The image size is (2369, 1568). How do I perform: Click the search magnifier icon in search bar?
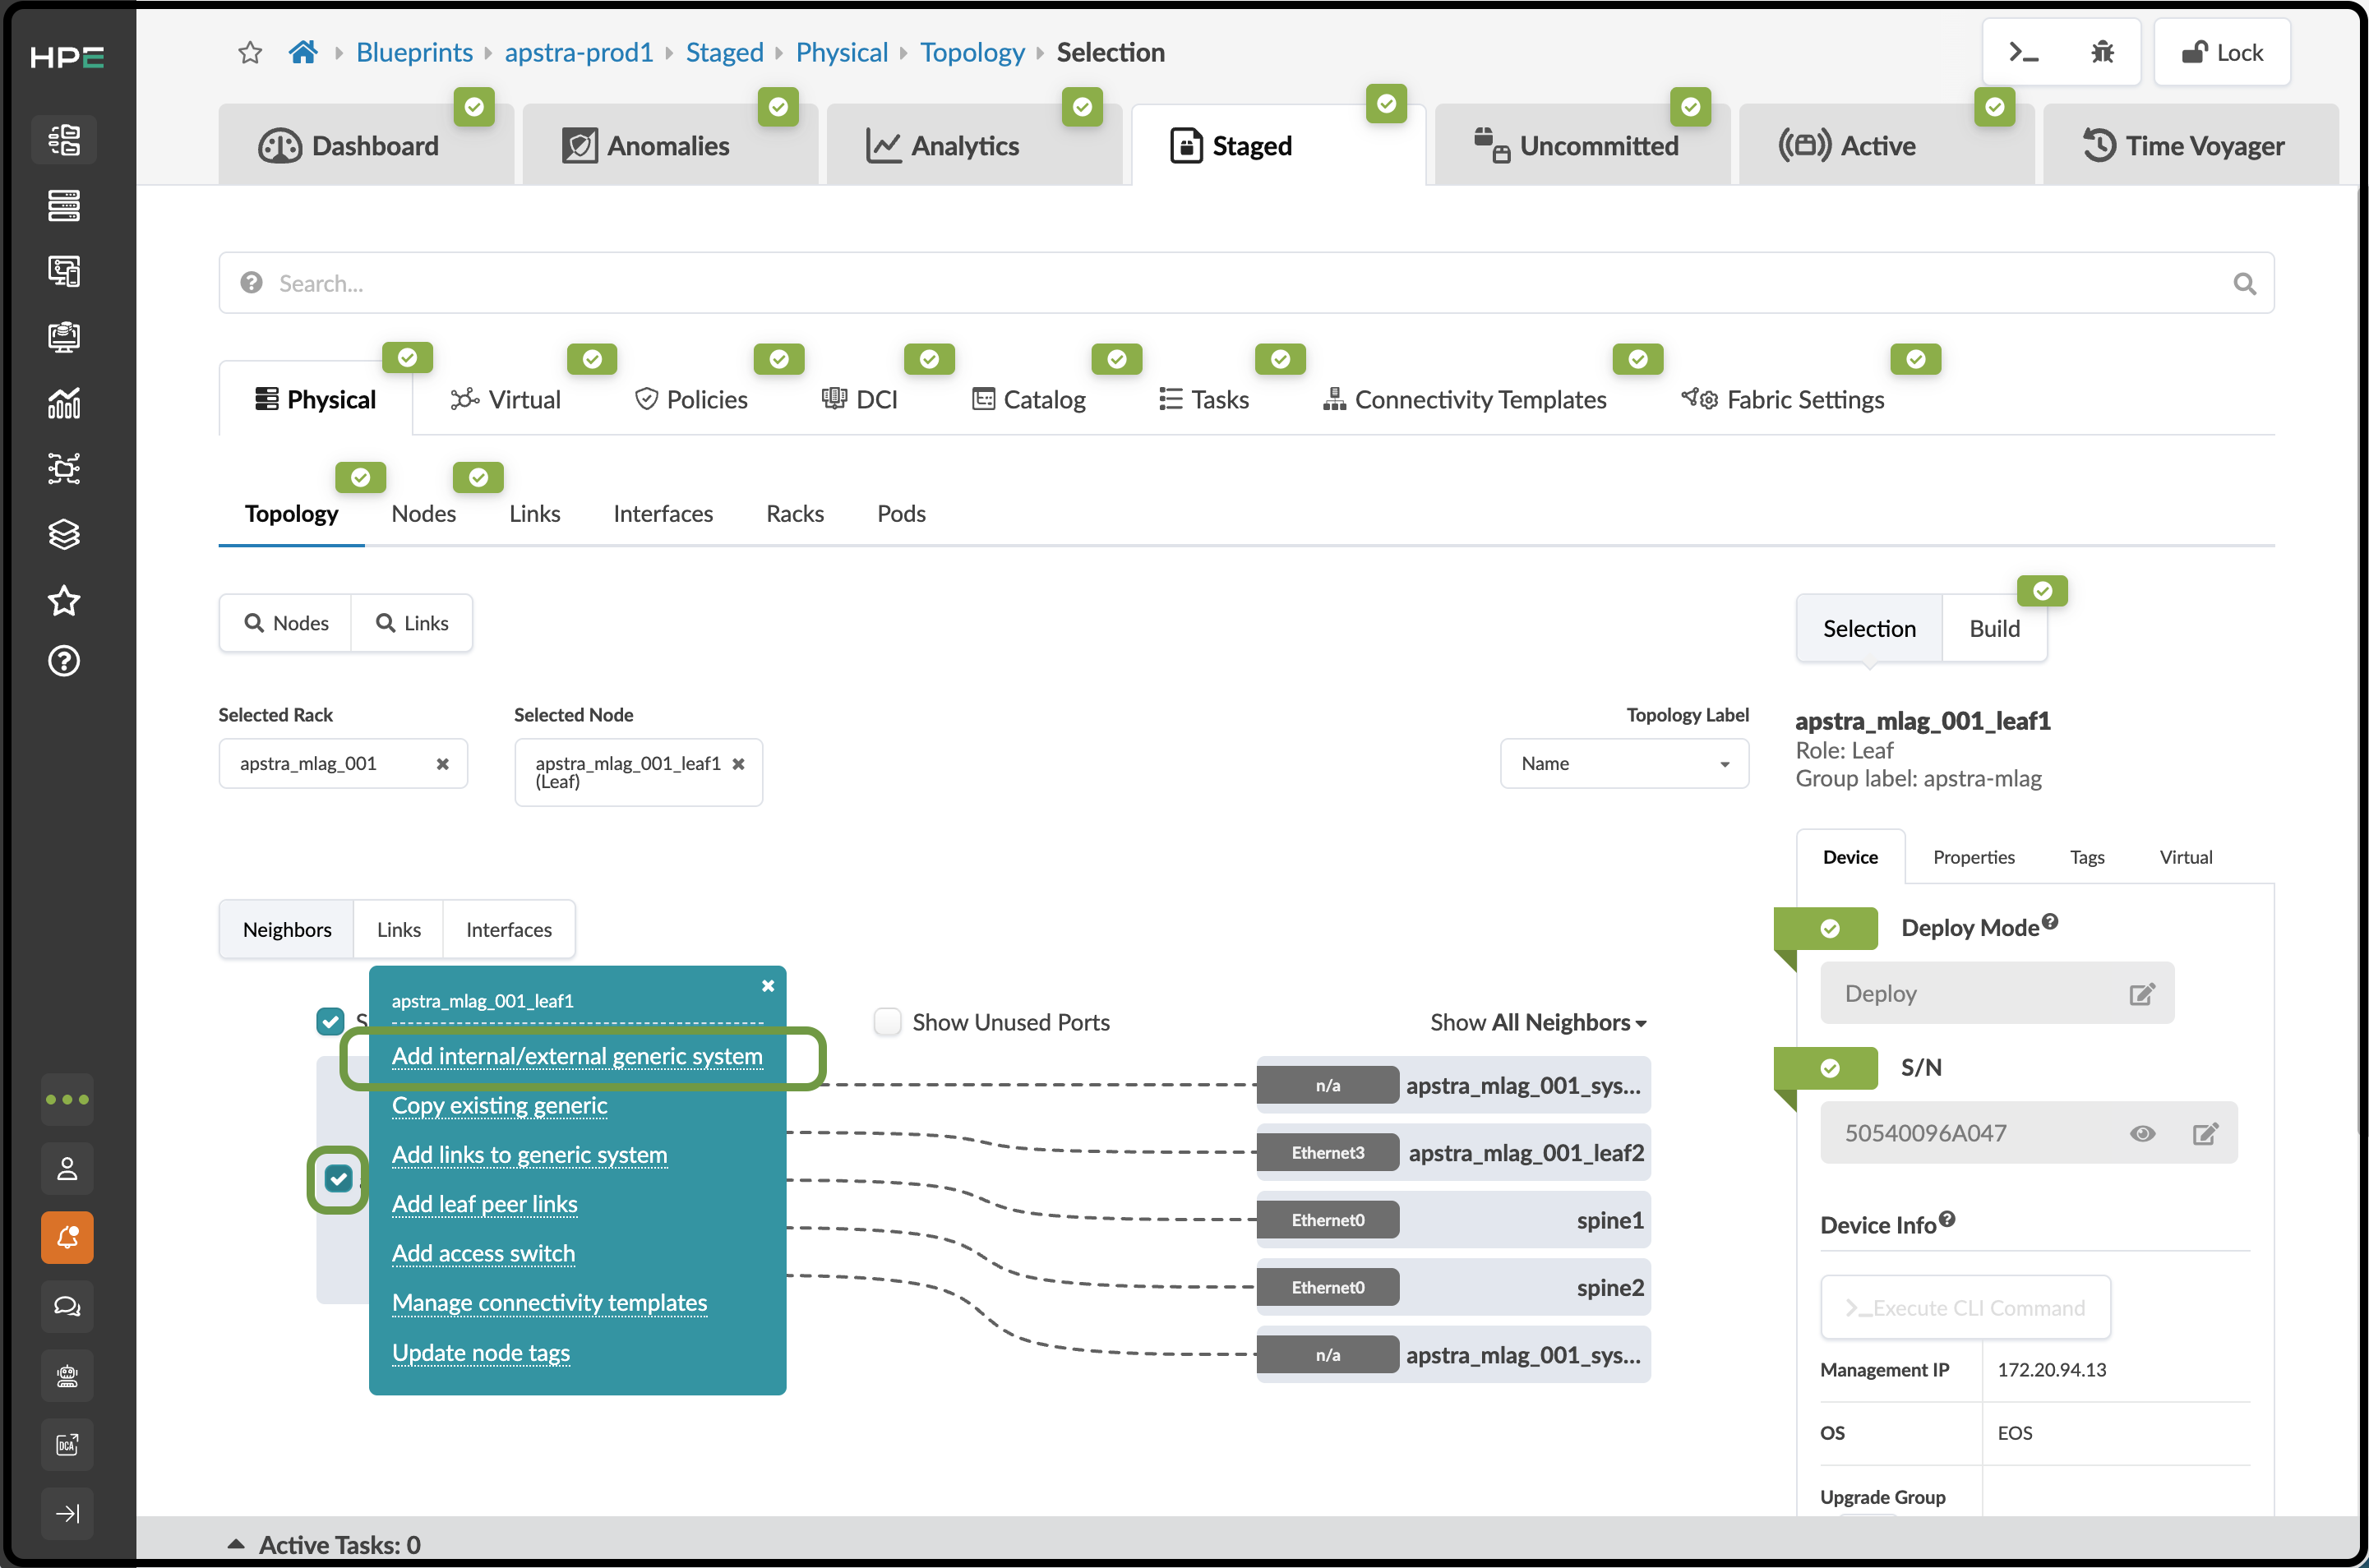click(2244, 284)
